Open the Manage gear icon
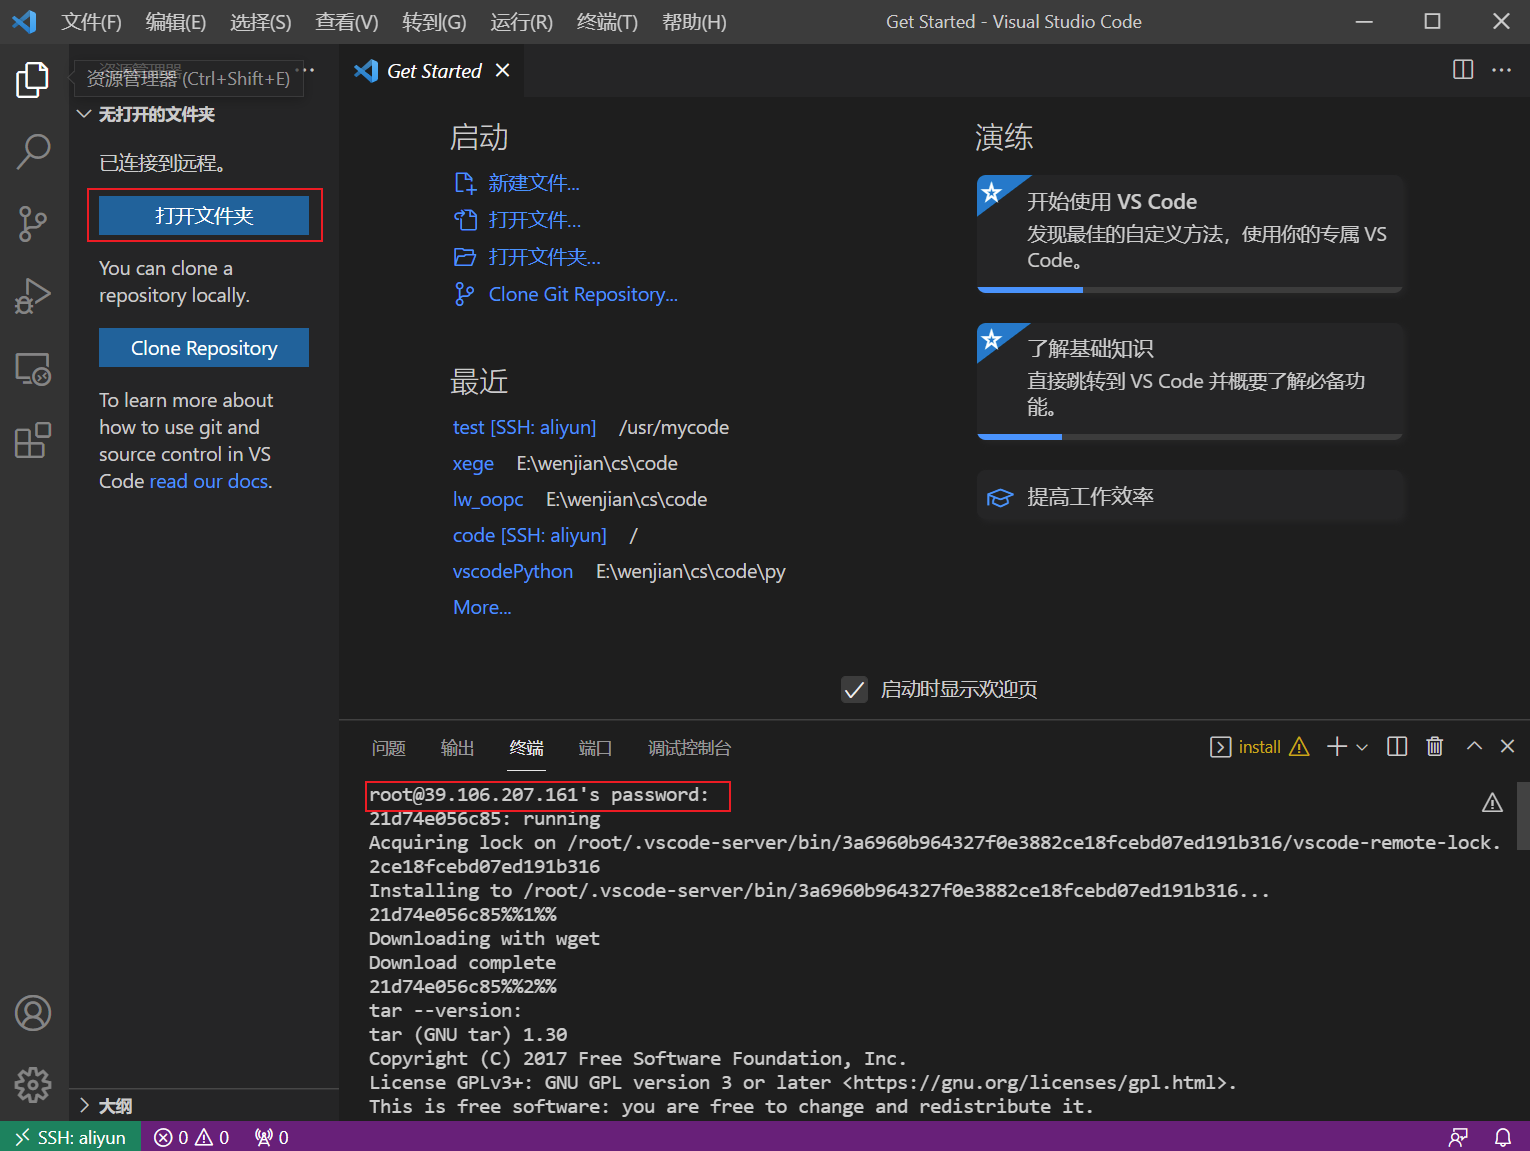 [33, 1085]
